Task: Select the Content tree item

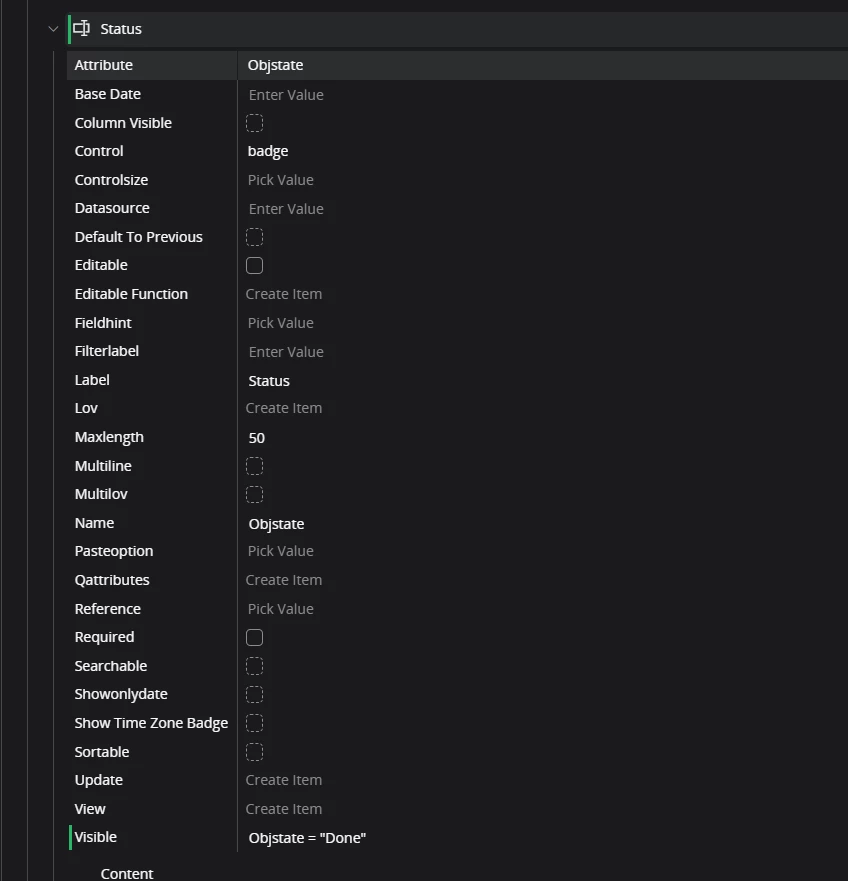Action: [127, 873]
